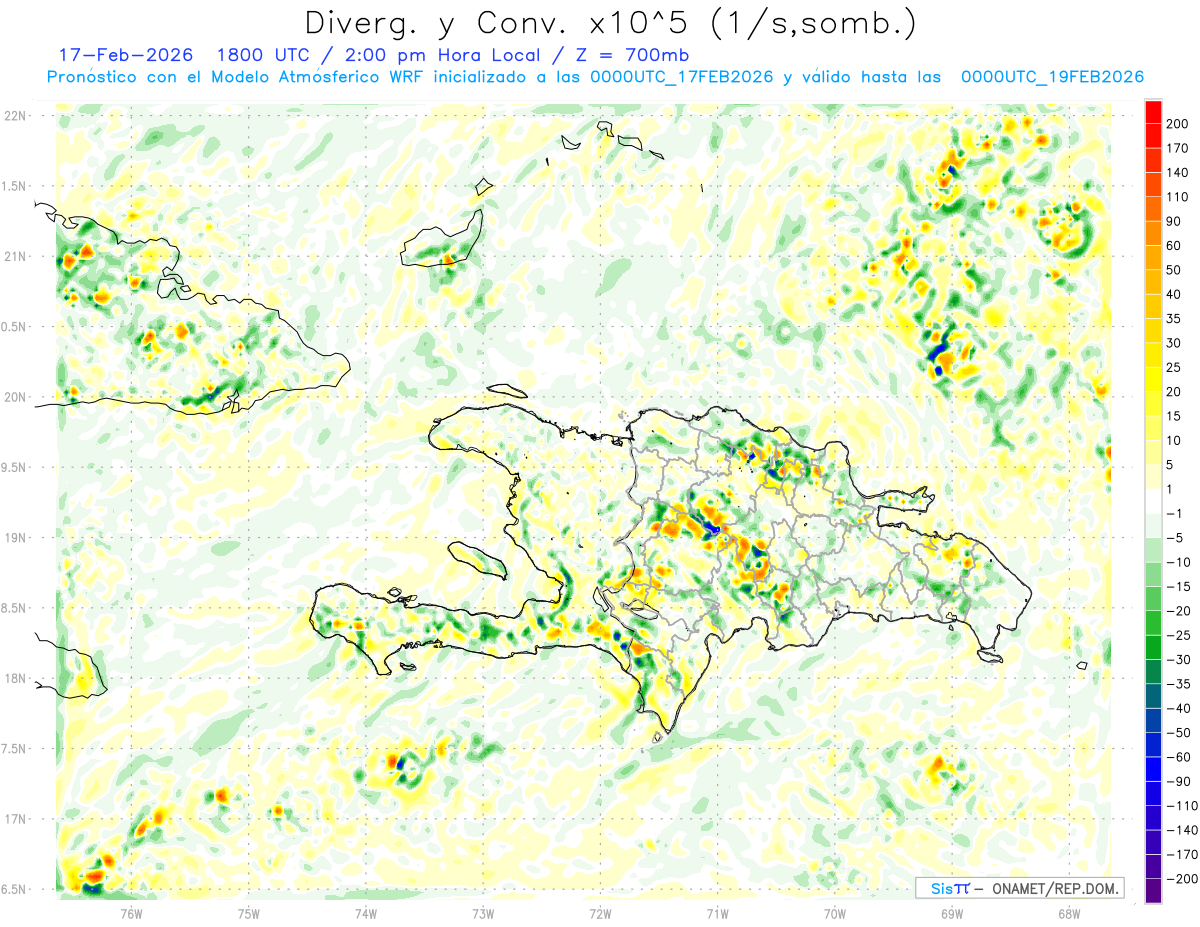The height and width of the screenshot is (927, 1200).
Task: Click the red swatch above 200 on color scale
Action: pyautogui.click(x=1154, y=111)
